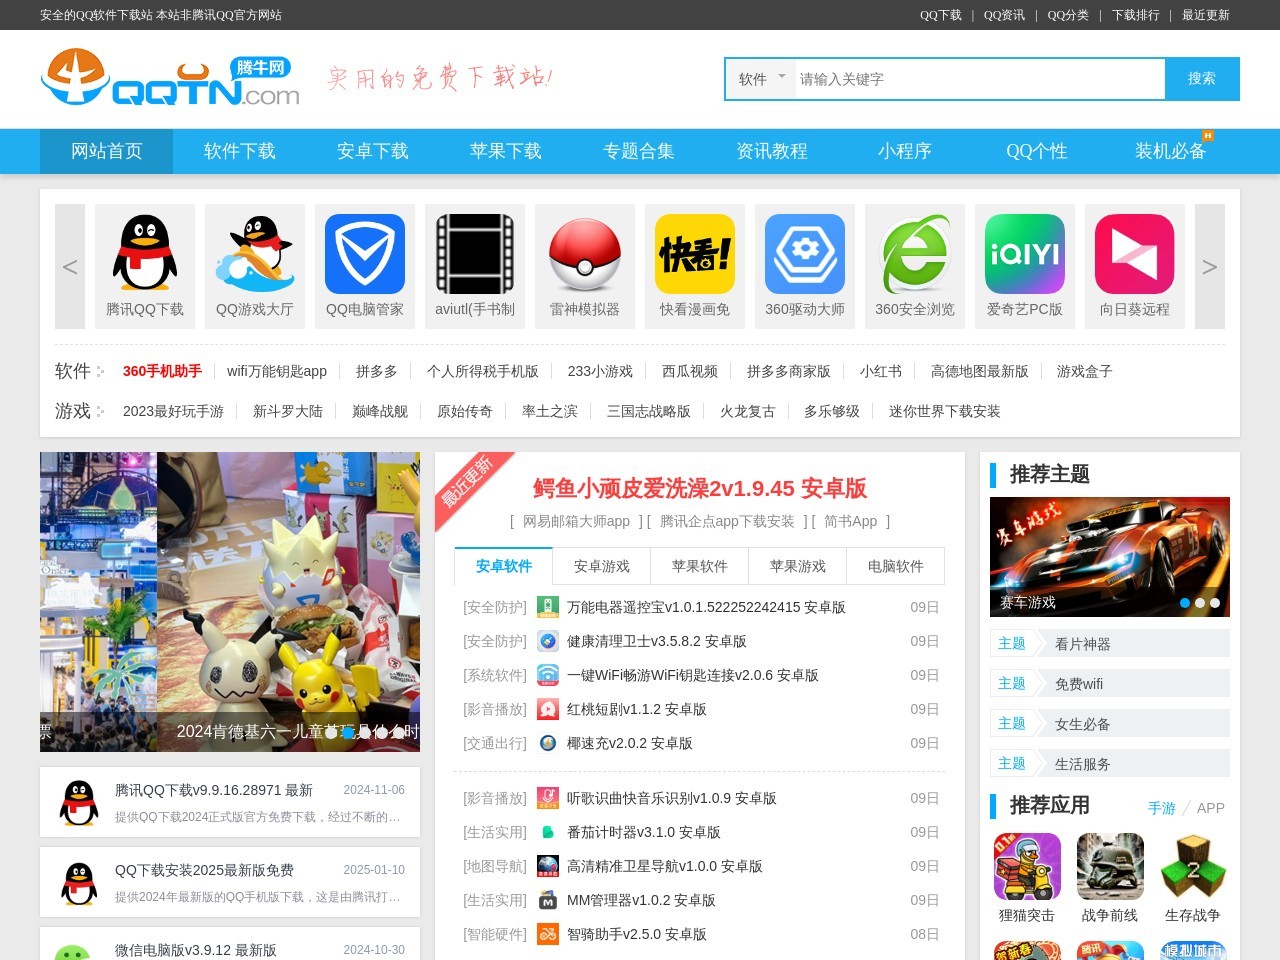Open the 360驱动大师 gear icon

805,254
